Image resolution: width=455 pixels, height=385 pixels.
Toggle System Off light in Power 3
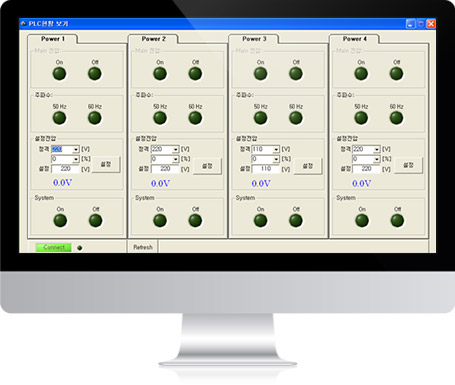296,221
